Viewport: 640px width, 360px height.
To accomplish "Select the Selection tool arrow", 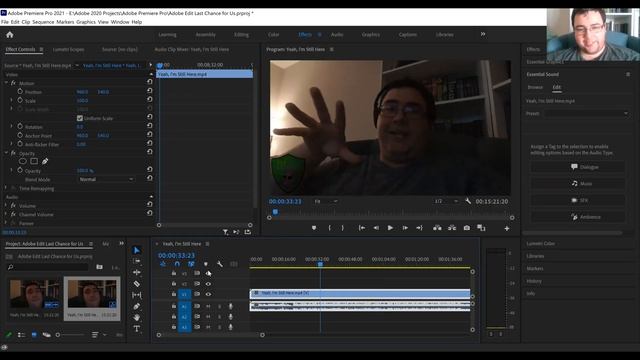I will pos(137,250).
